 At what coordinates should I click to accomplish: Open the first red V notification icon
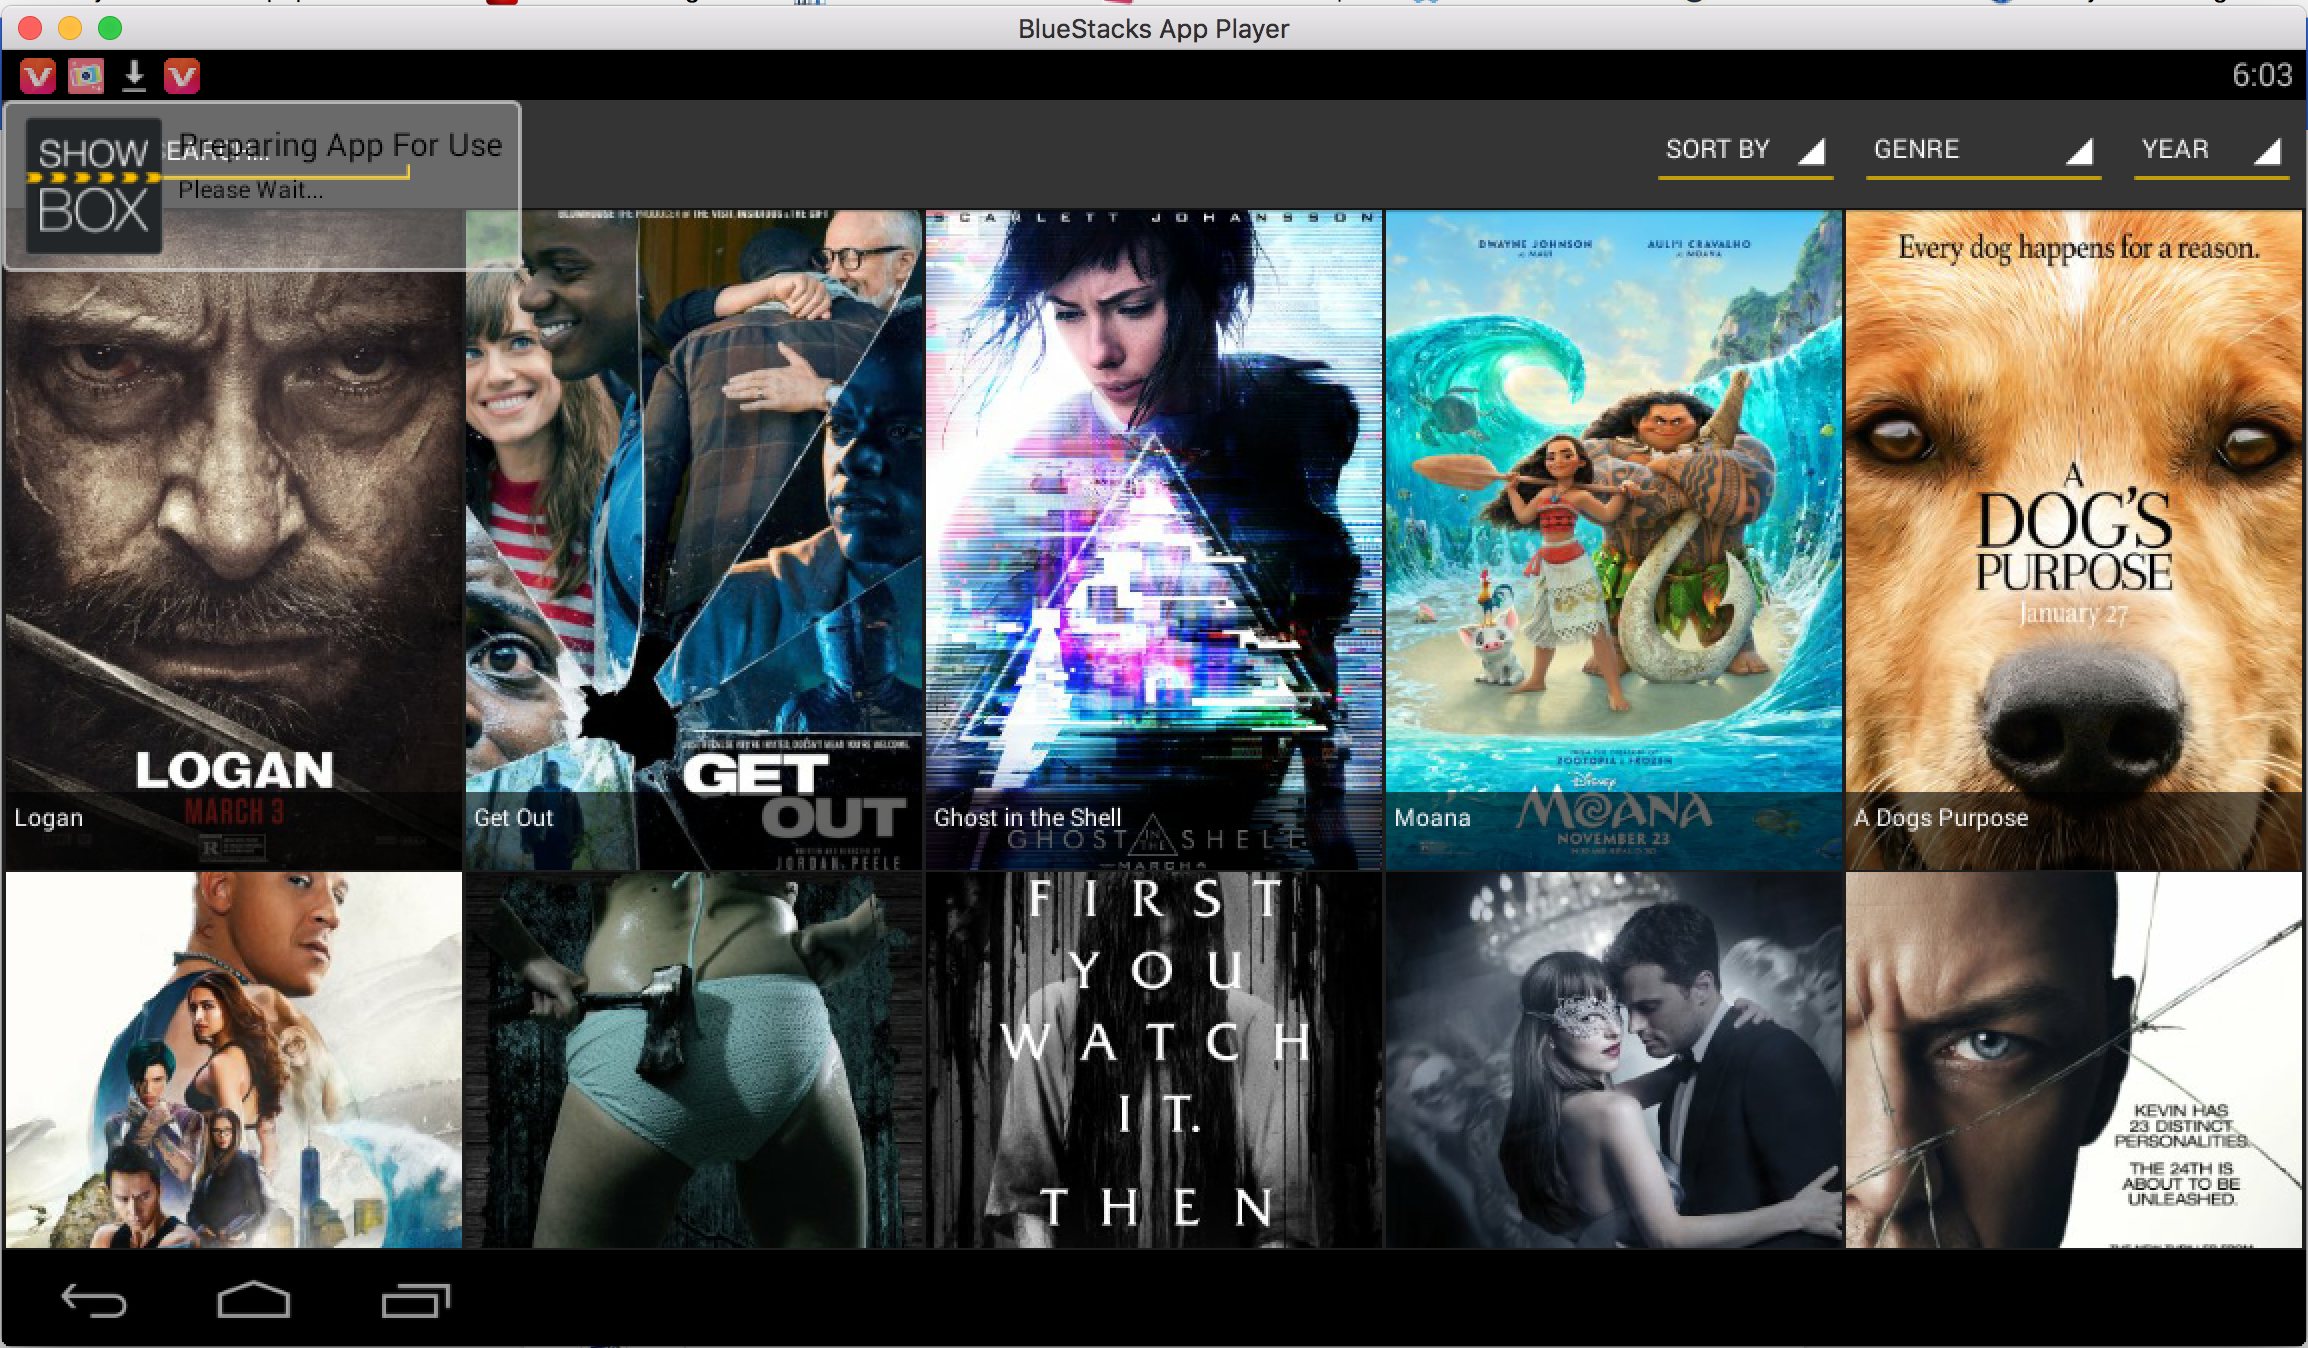pyautogui.click(x=38, y=76)
